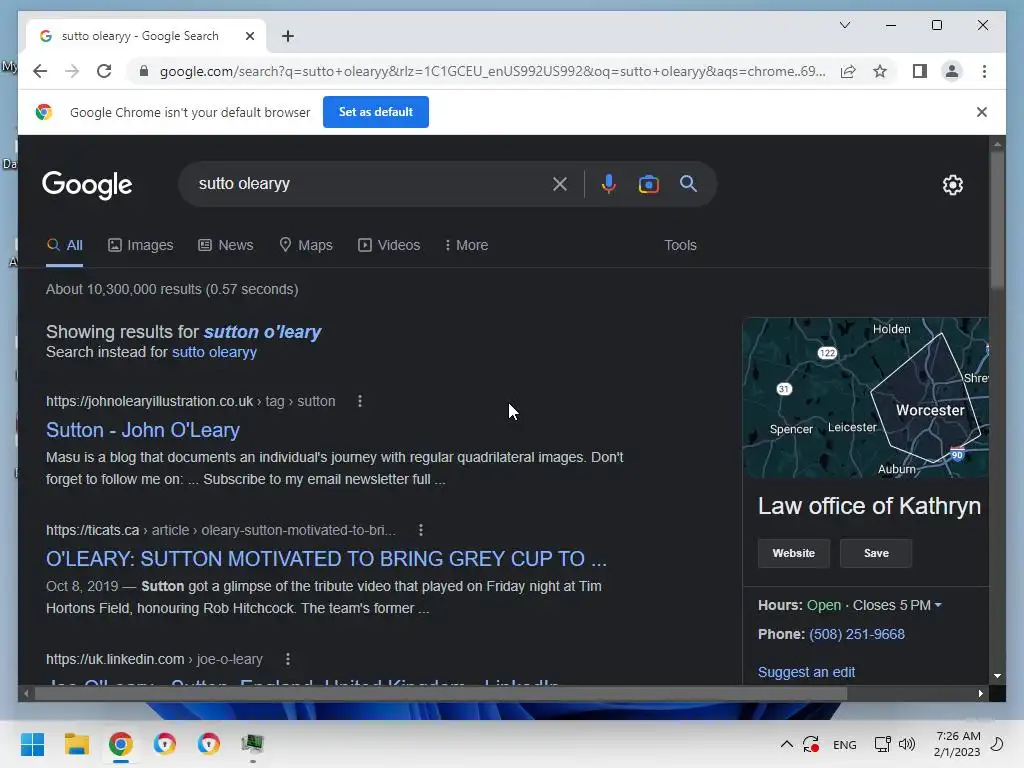Click the Google logo

pos(87,185)
